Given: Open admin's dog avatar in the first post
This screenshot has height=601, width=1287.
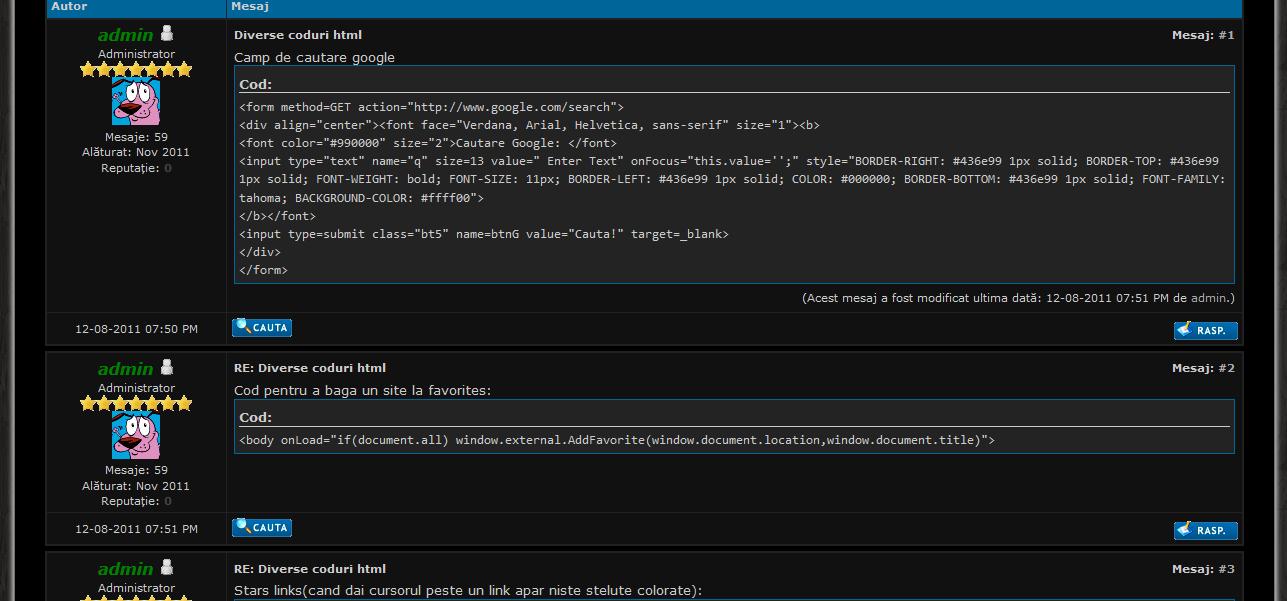Looking at the screenshot, I should click(x=136, y=102).
